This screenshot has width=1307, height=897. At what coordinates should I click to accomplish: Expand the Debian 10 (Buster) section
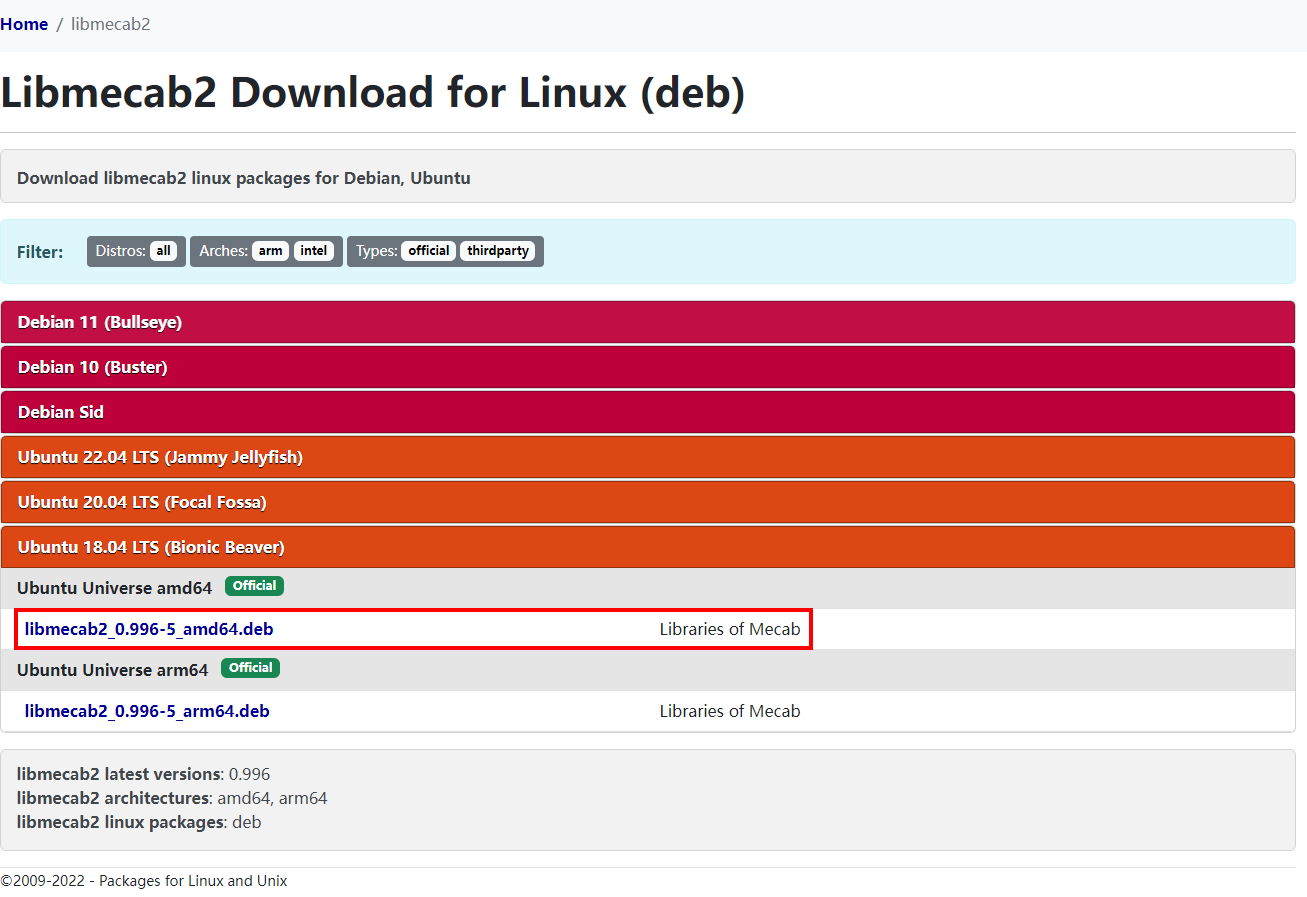point(93,367)
